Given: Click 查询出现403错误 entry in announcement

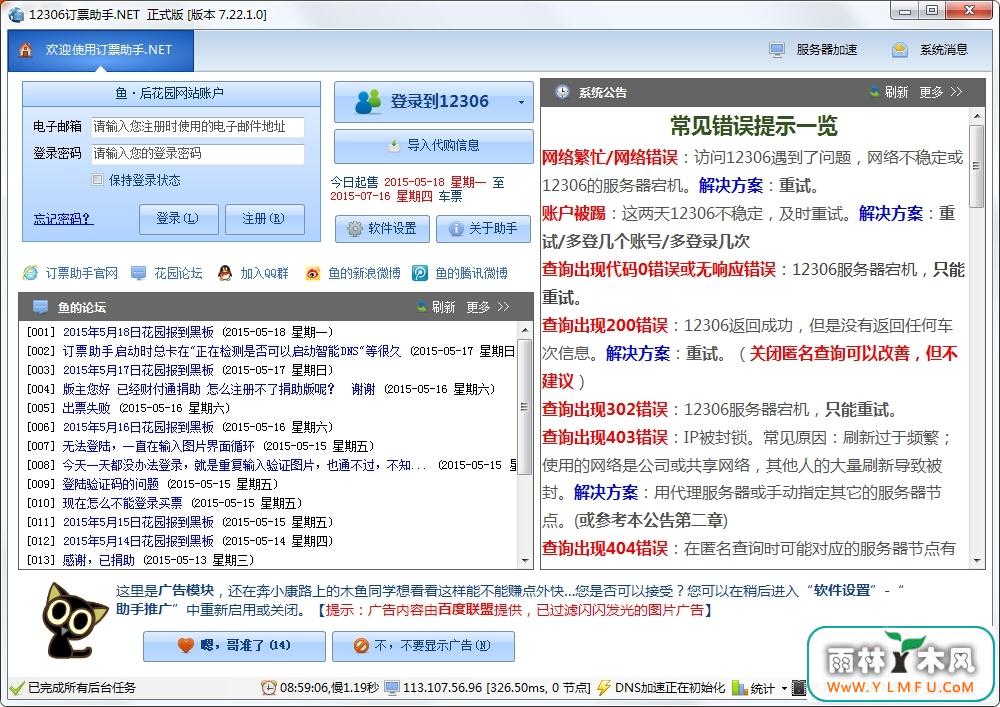Looking at the screenshot, I should [605, 438].
